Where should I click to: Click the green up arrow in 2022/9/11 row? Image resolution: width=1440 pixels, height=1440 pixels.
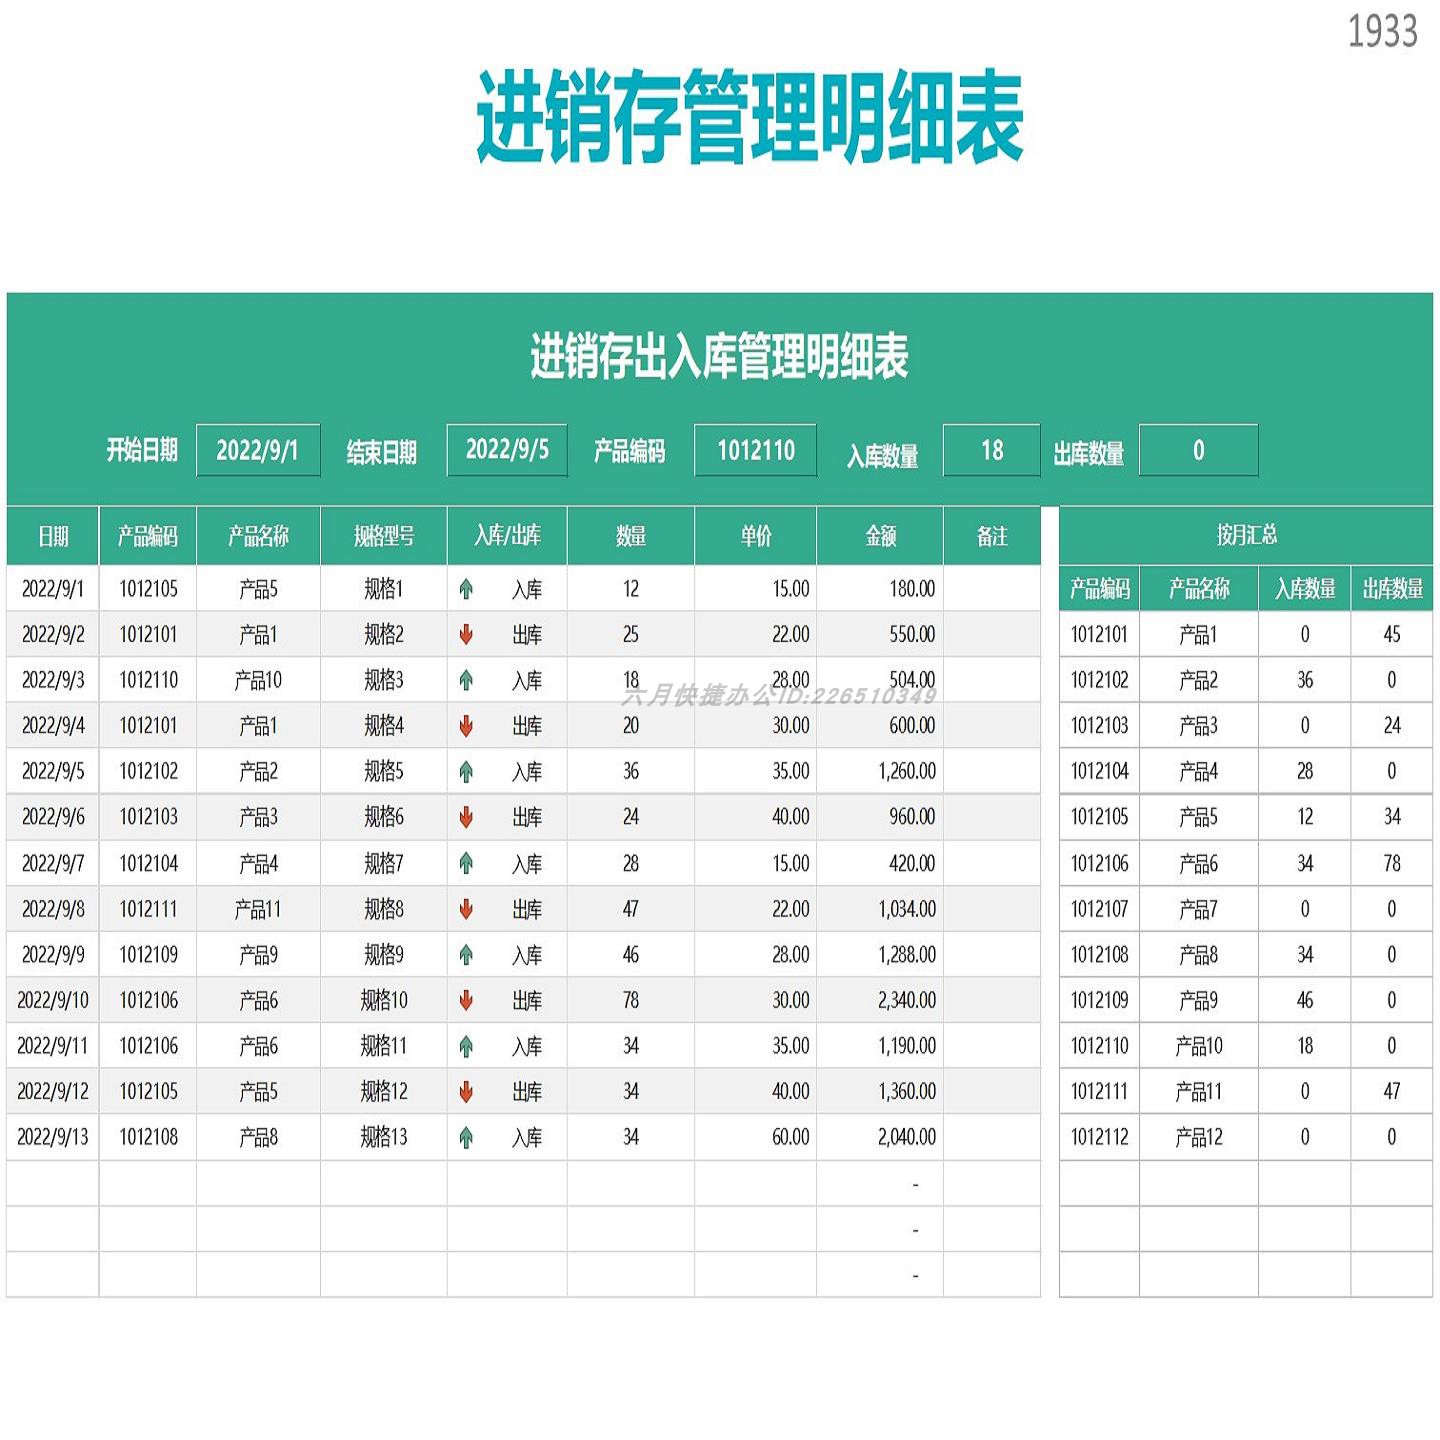click(x=466, y=1046)
